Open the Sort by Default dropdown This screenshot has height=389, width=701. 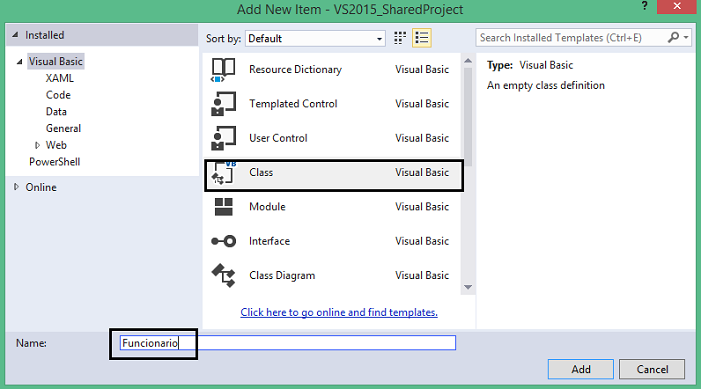pos(315,38)
